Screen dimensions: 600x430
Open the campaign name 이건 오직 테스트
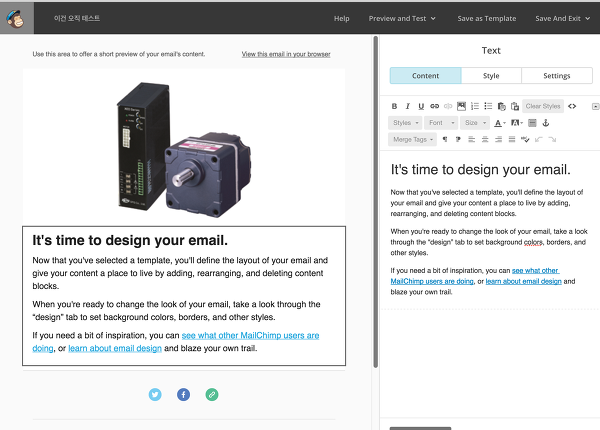77,18
